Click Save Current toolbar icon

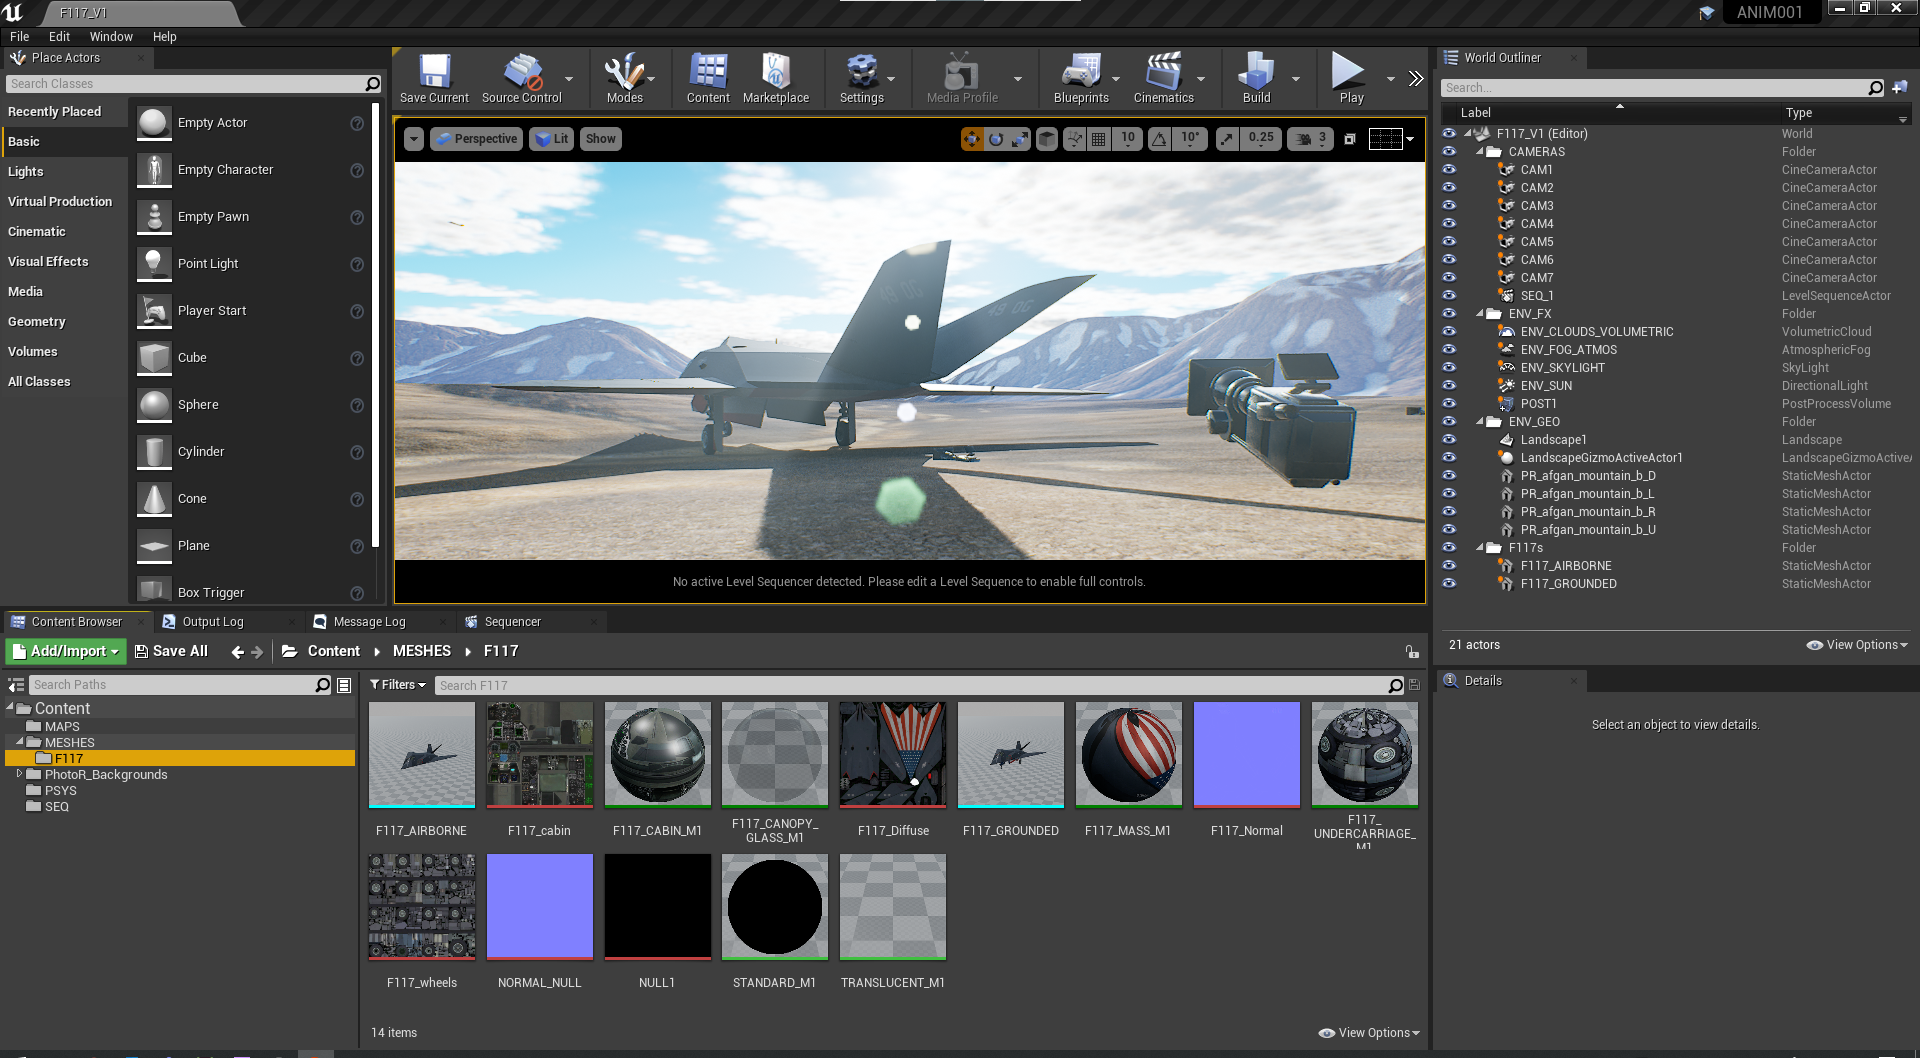coord(434,78)
